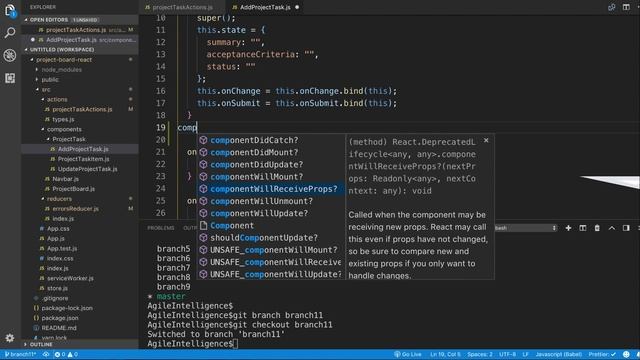Split the terminal pane
The image size is (640, 360).
582,228
